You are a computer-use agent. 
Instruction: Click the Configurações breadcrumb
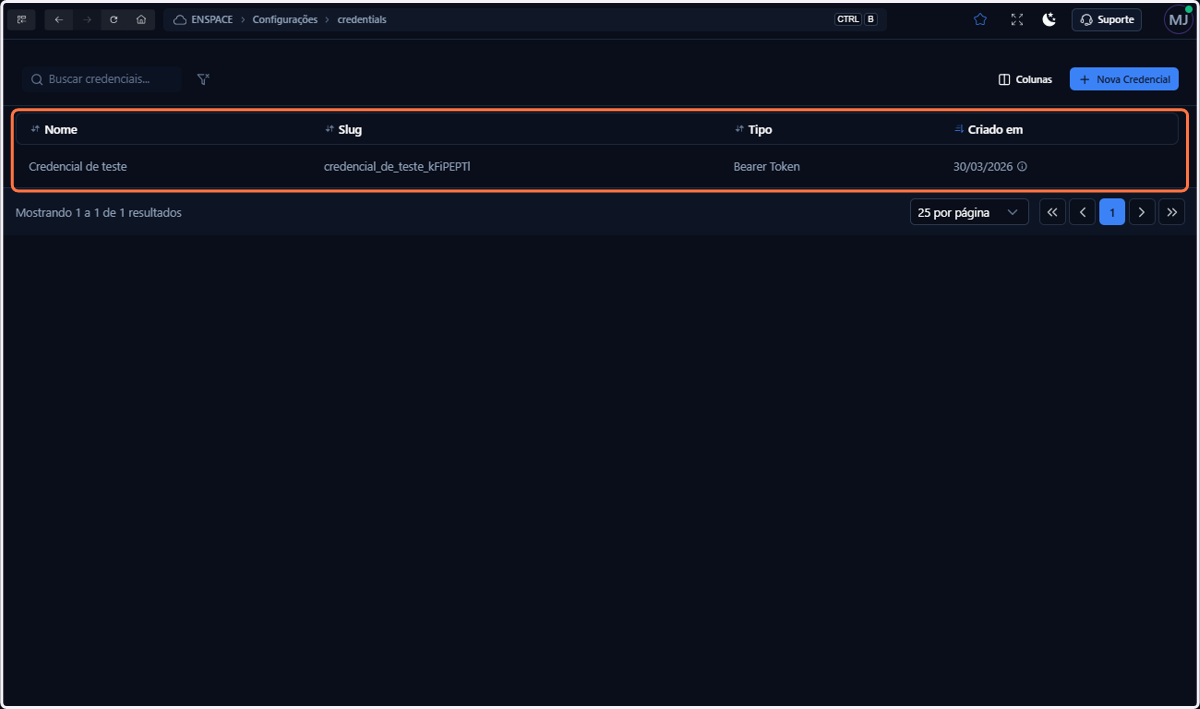(285, 19)
